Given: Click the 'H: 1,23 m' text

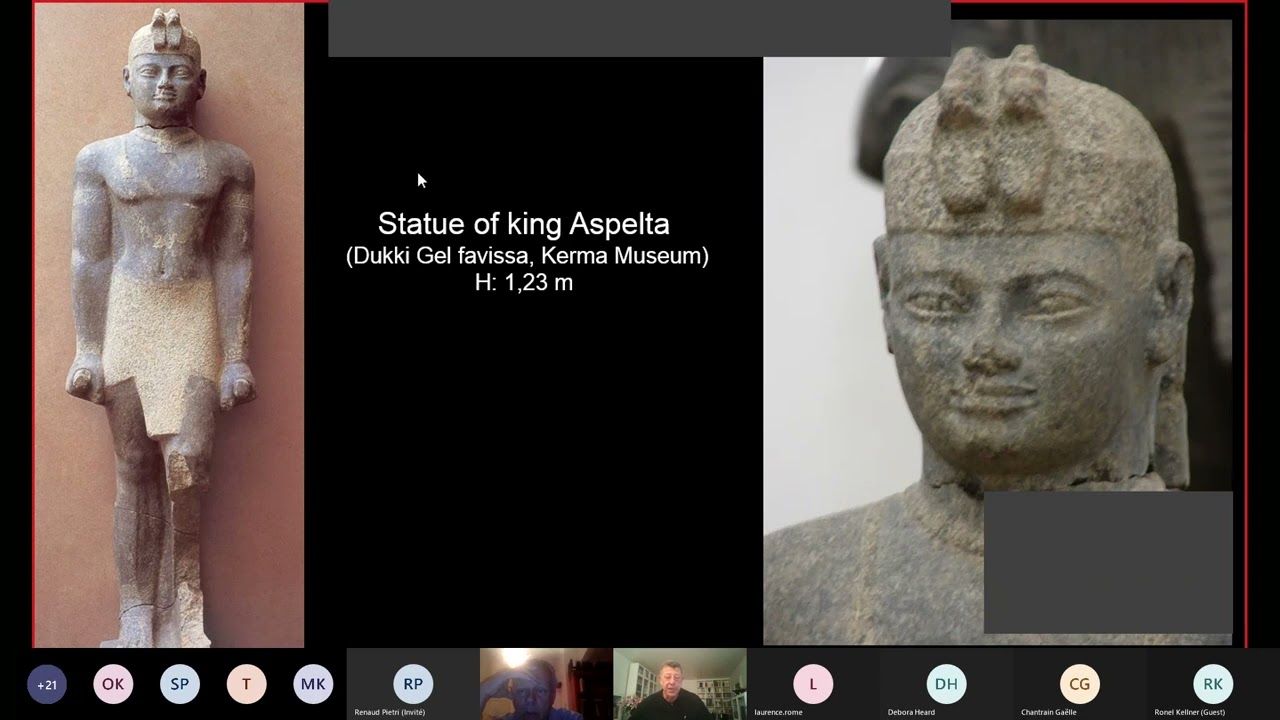Looking at the screenshot, I should pos(524,283).
